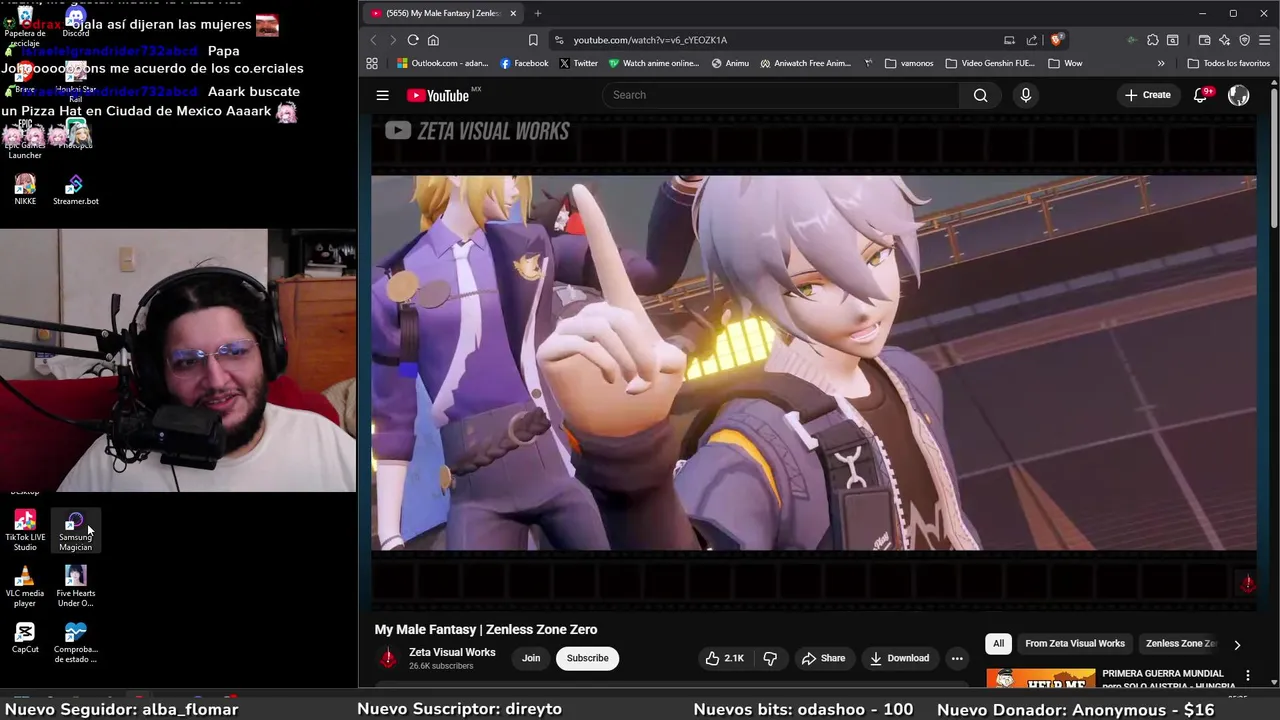This screenshot has width=1280, height=720.
Task: Go forward in the browser
Action: 393,40
